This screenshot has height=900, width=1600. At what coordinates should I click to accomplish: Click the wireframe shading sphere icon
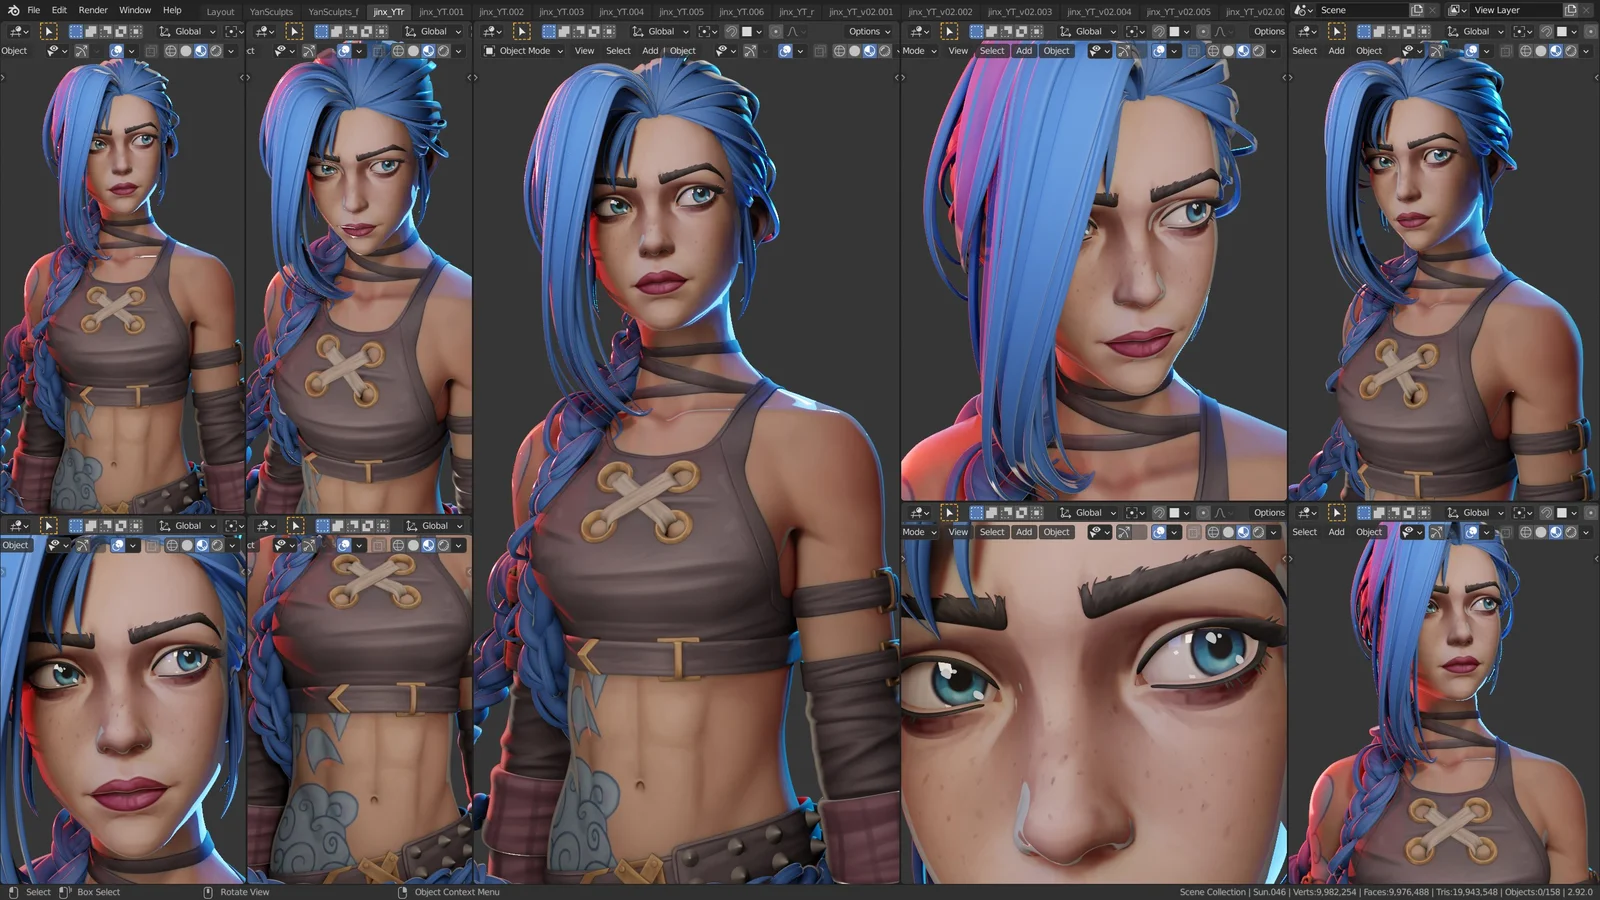pos(838,50)
